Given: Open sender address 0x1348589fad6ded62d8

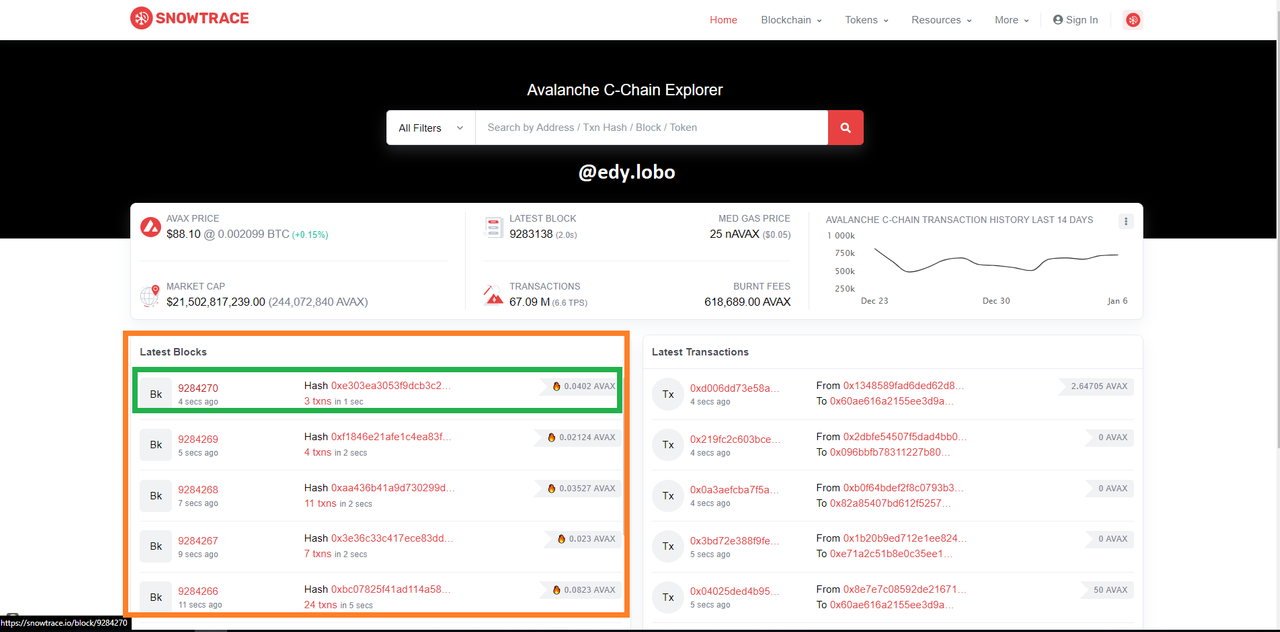Looking at the screenshot, I should point(903,385).
